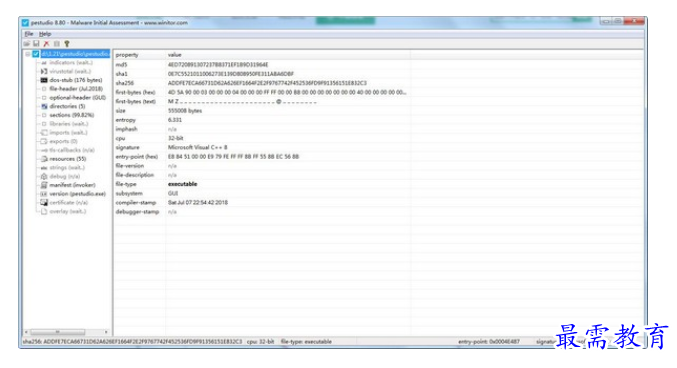The width and height of the screenshot is (677, 368).
Task: Open the Help menu
Action: (45, 34)
